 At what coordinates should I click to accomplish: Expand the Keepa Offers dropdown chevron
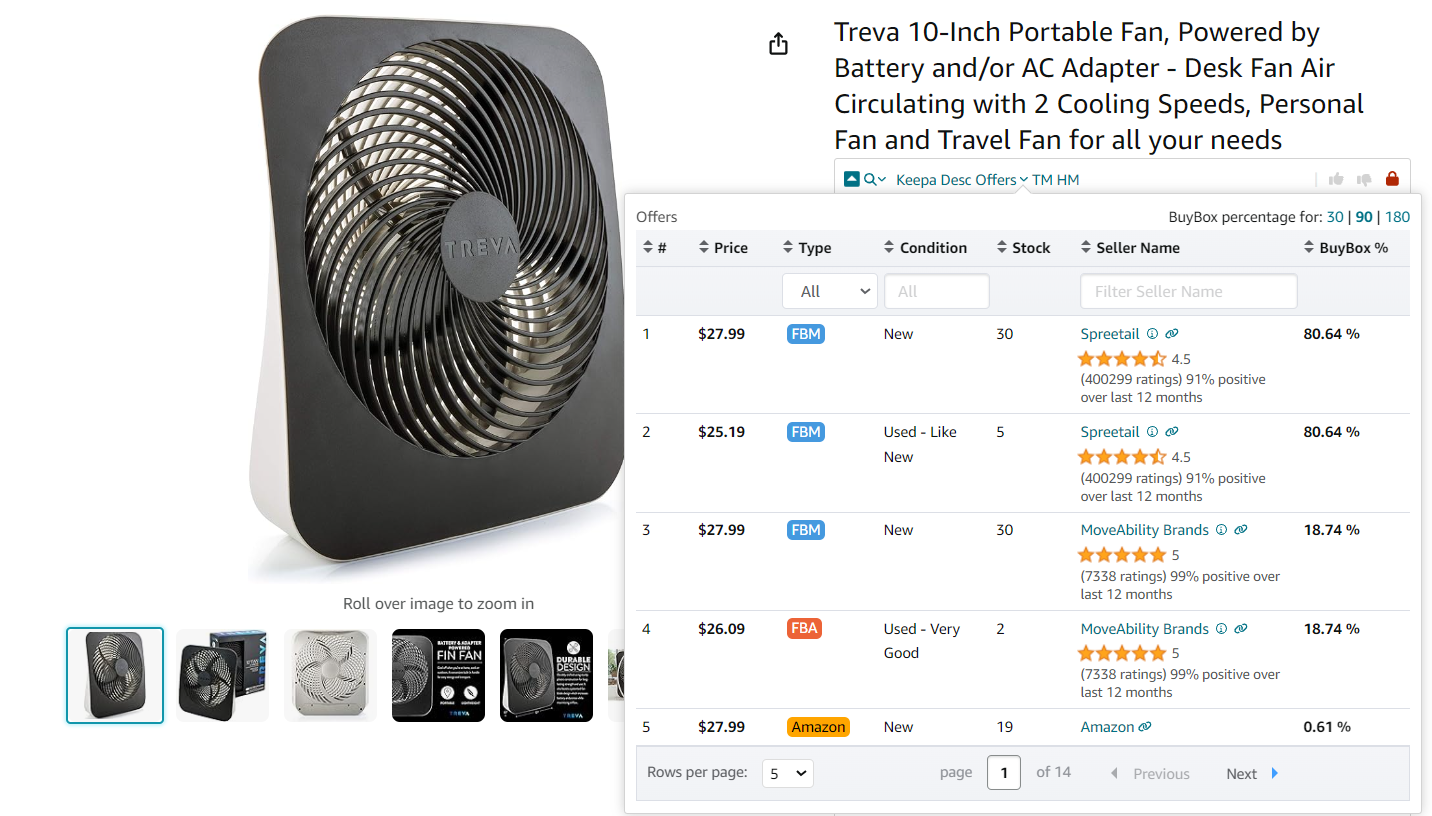[x=1023, y=180]
